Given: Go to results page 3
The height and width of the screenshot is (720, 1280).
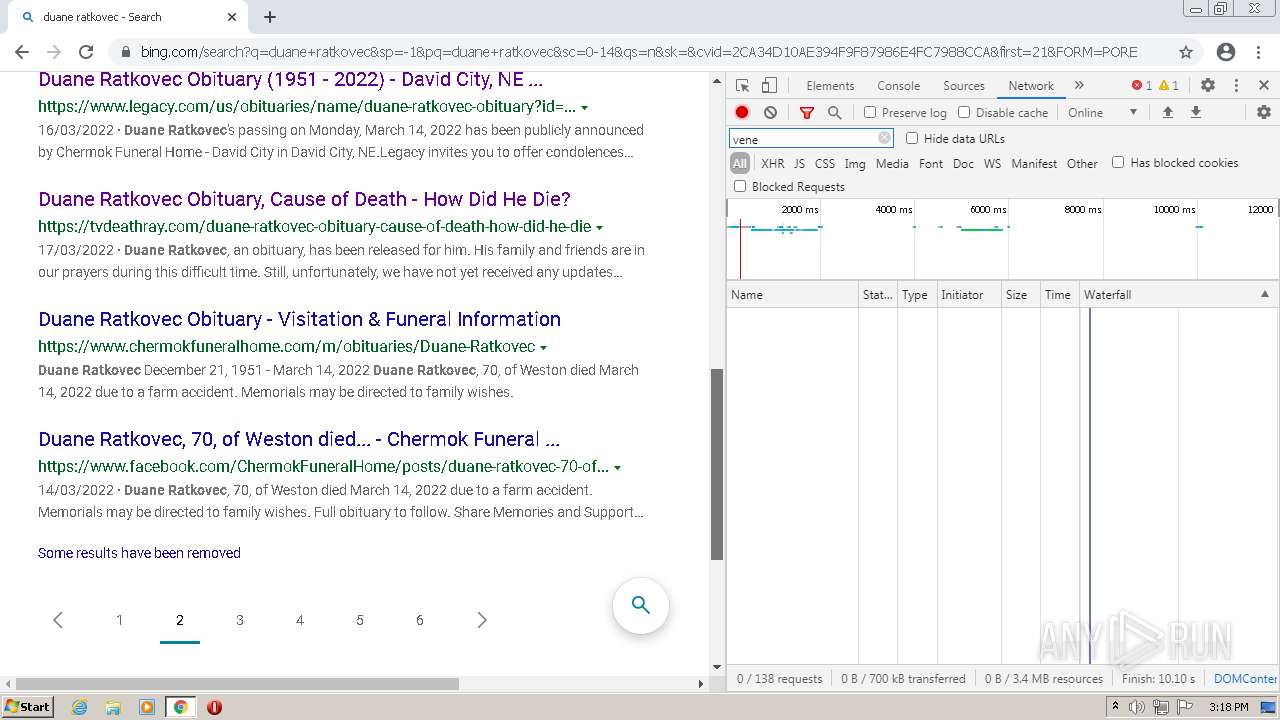Looking at the screenshot, I should tap(240, 620).
